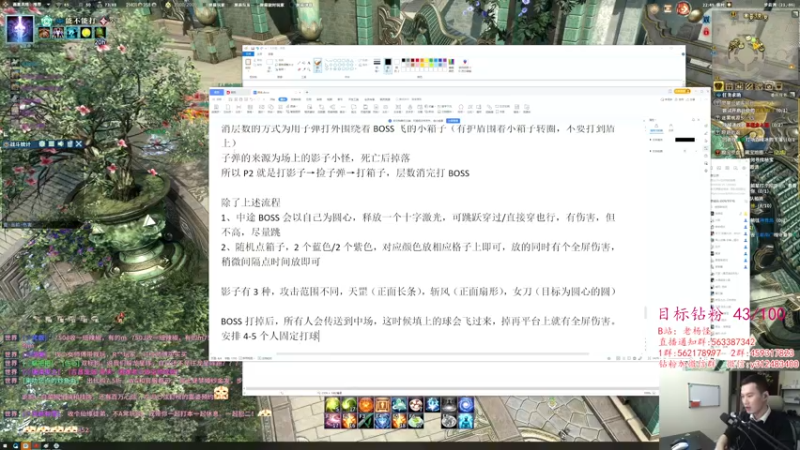Open the File tab in the Paint window
800x450 pixels.
pos(248,54)
